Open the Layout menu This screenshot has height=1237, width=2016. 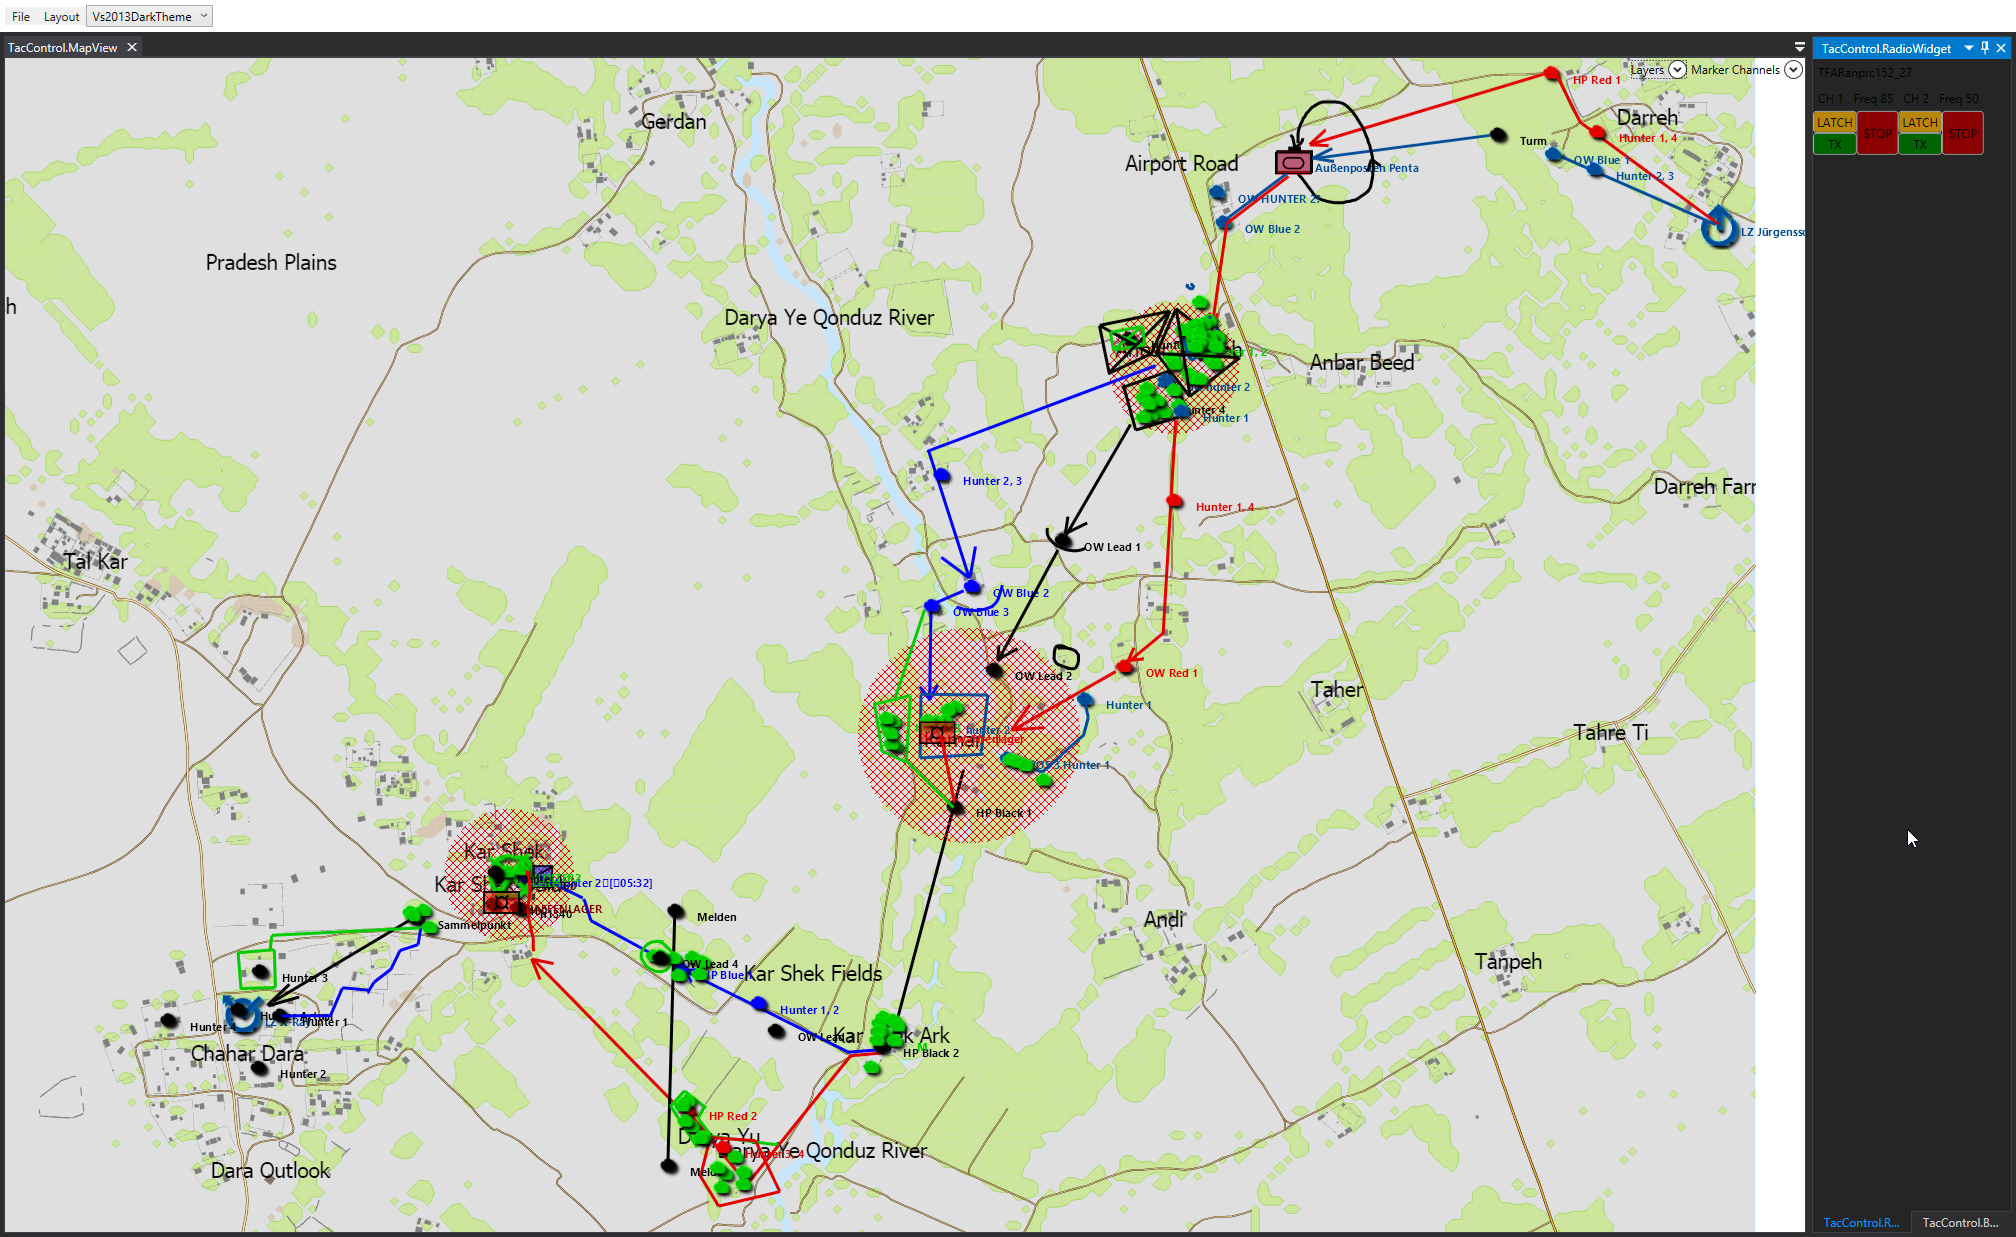click(x=61, y=16)
